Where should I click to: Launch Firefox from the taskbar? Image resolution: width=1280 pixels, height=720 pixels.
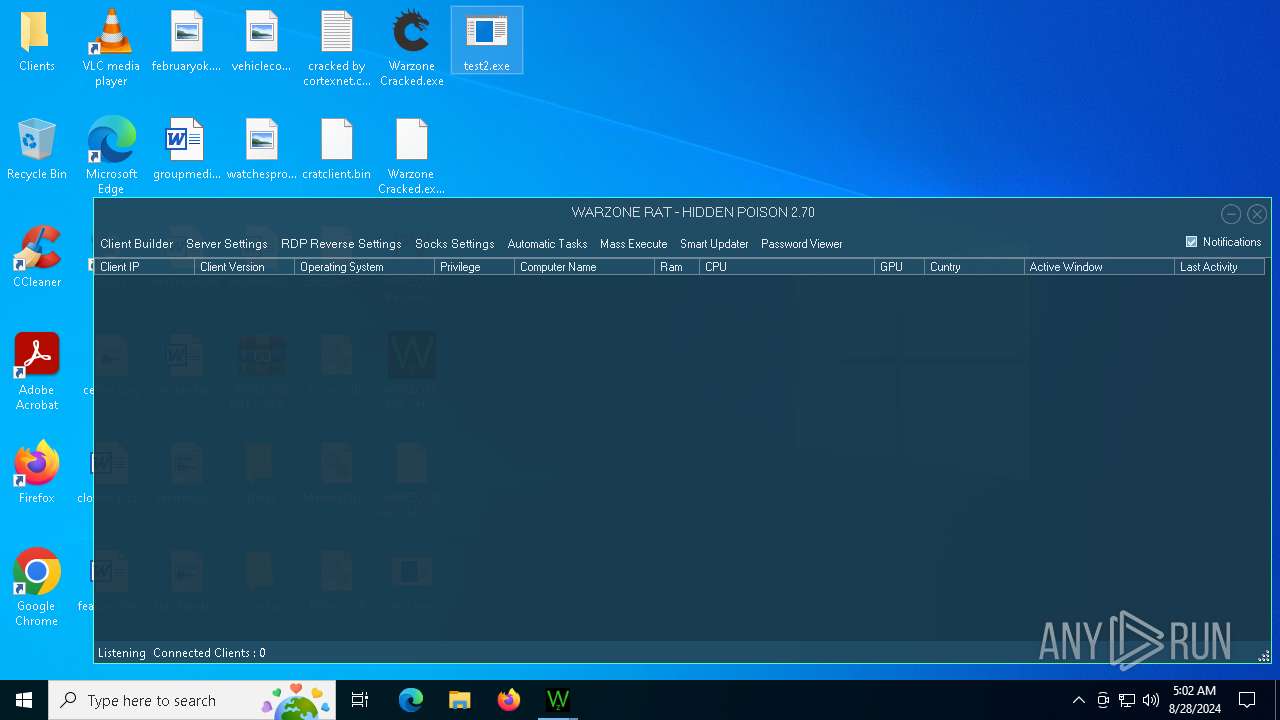click(509, 700)
